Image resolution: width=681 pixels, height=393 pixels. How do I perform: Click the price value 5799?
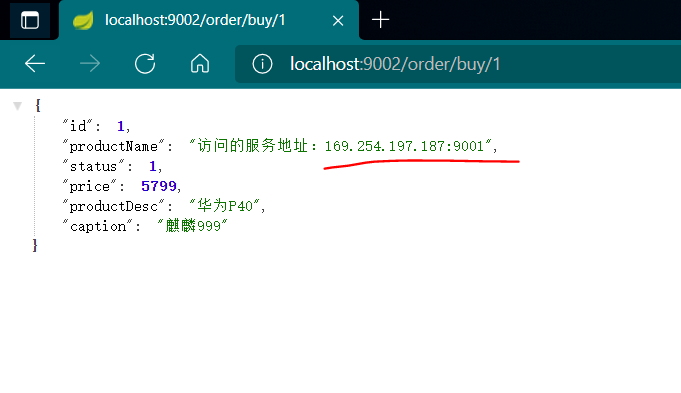coord(159,186)
